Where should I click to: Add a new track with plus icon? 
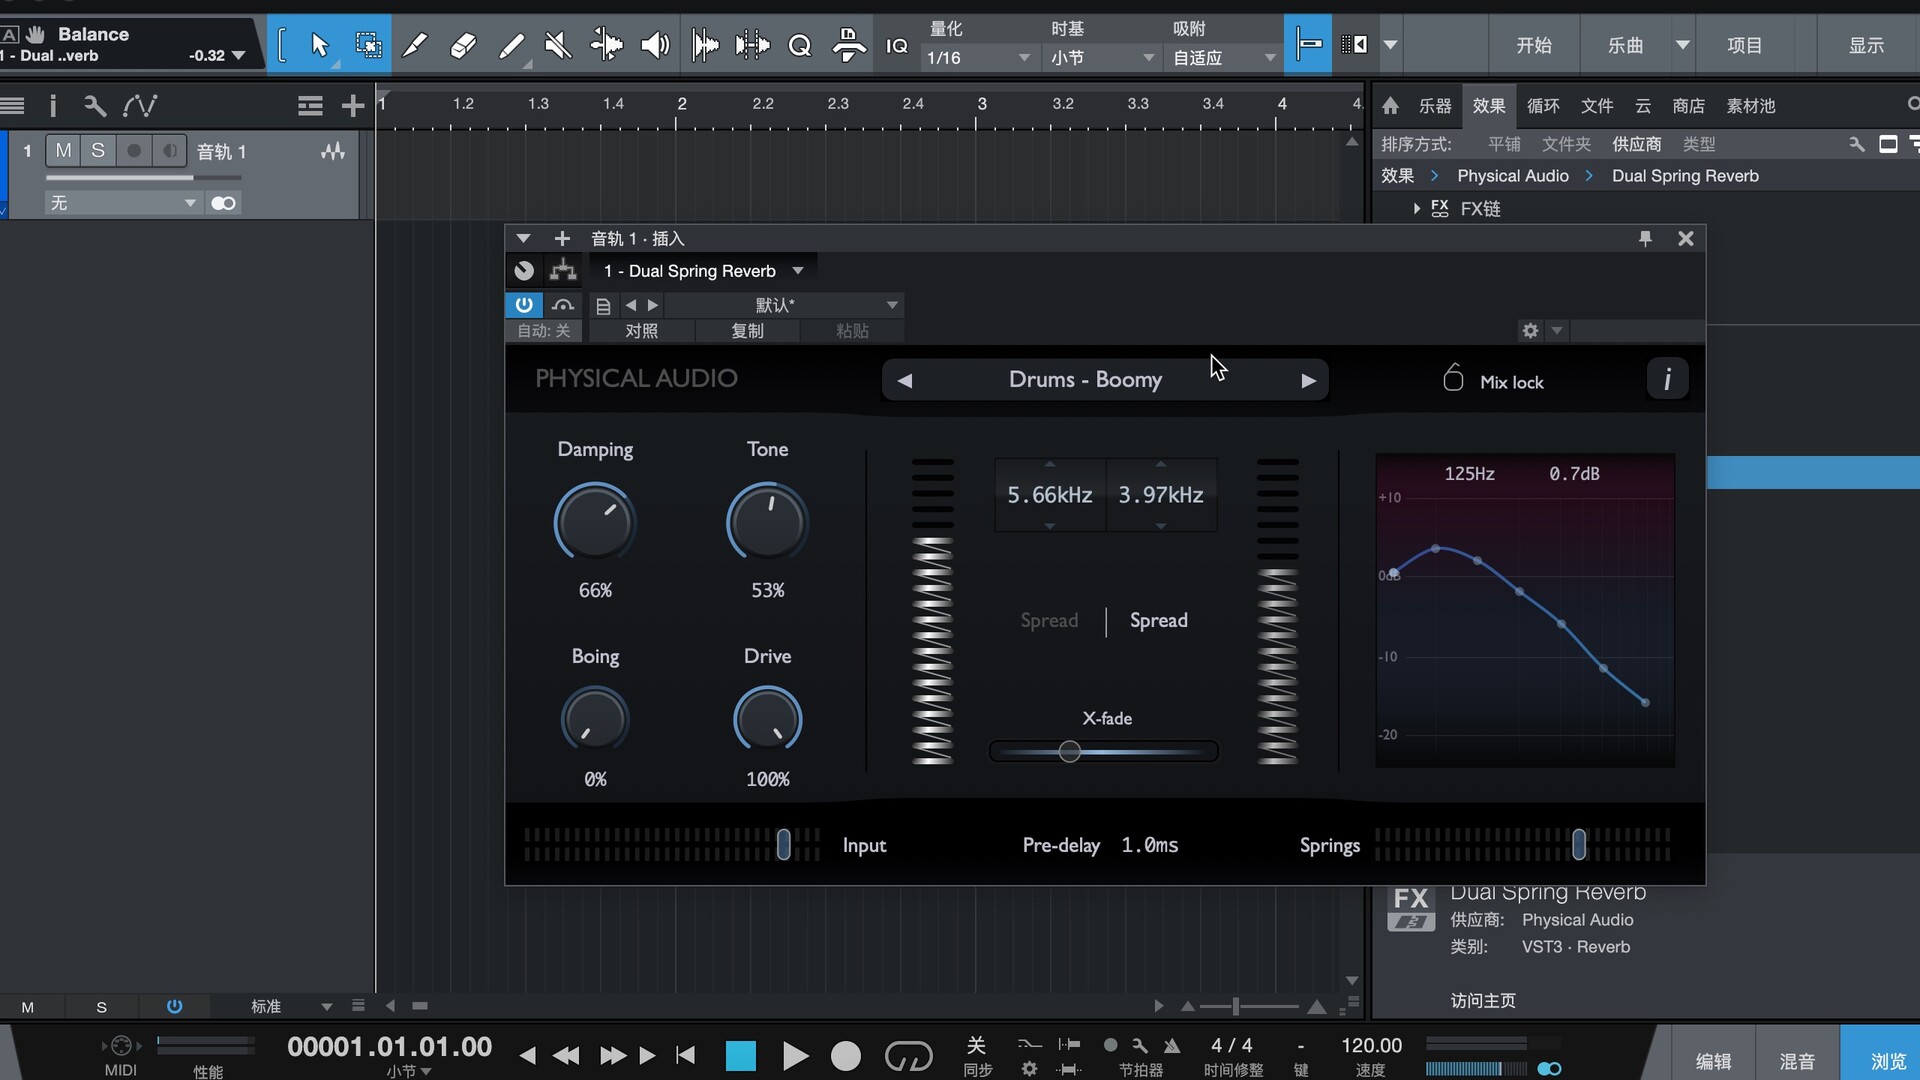352,105
